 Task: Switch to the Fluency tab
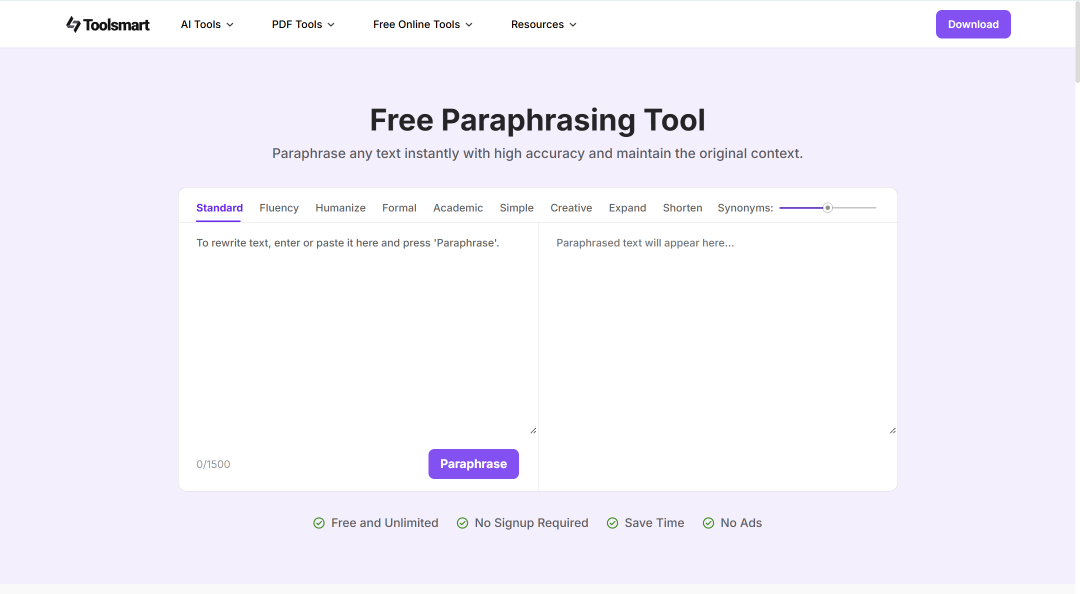279,208
